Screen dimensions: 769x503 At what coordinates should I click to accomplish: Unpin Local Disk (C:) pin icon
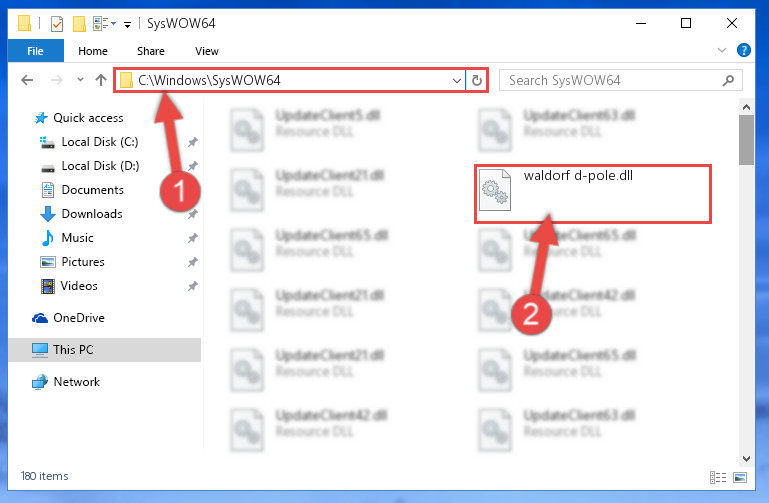193,142
